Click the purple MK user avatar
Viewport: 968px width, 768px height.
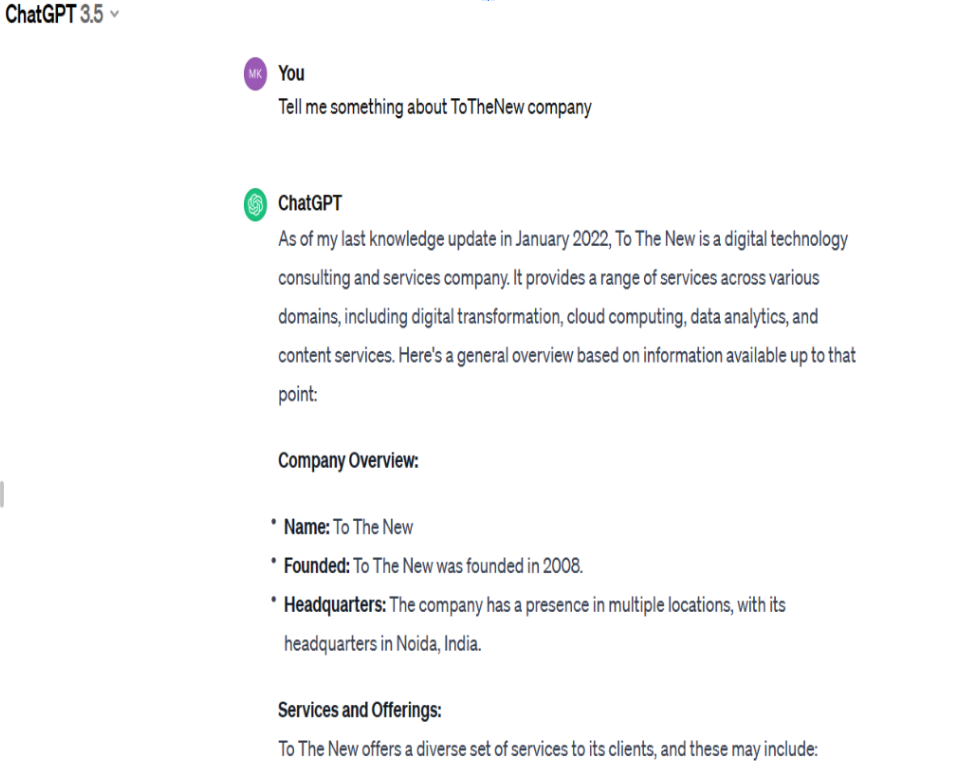[x=255, y=74]
